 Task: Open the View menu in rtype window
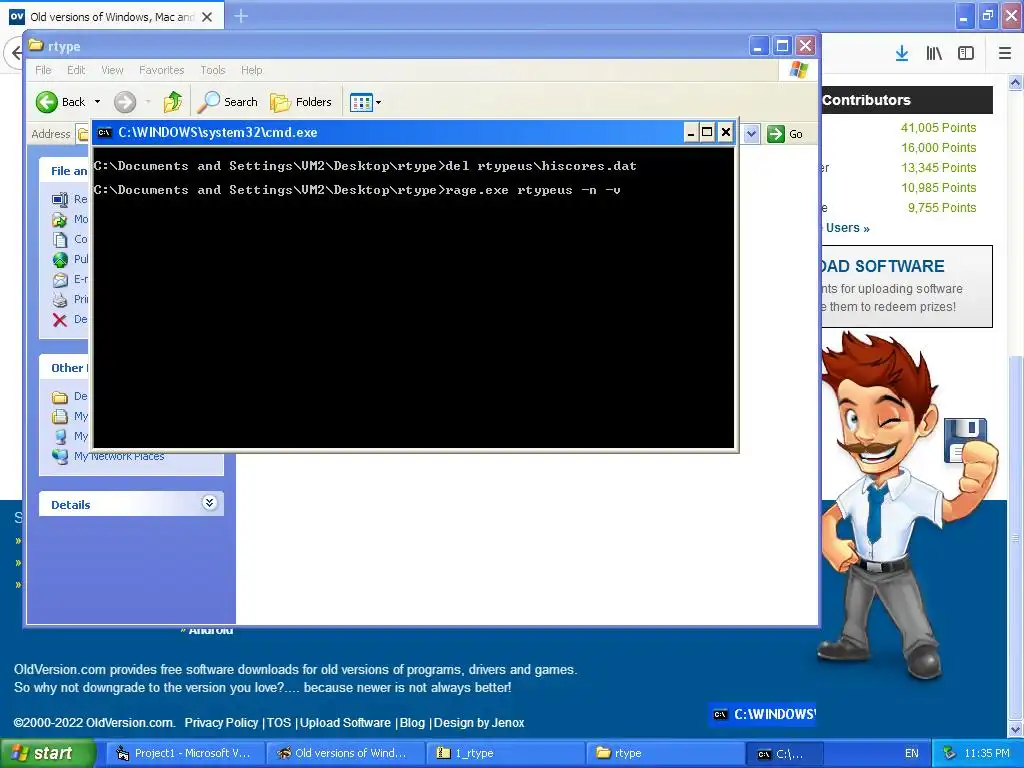pos(112,70)
